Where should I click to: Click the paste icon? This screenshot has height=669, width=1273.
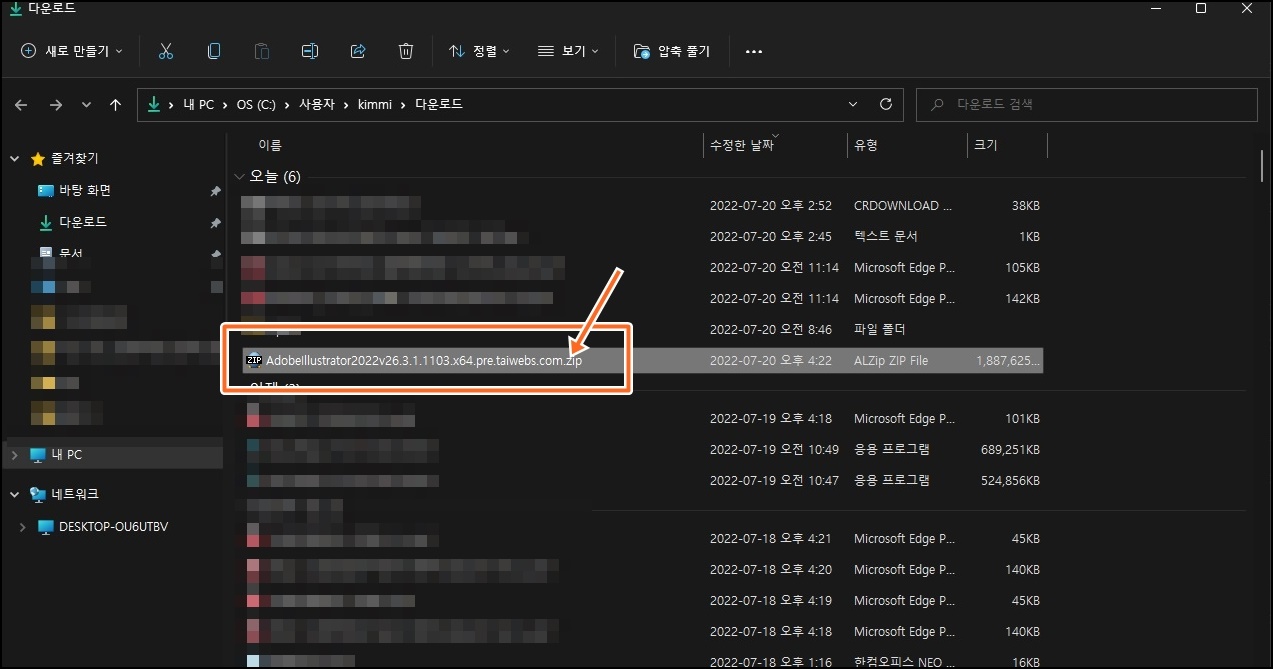(x=261, y=51)
